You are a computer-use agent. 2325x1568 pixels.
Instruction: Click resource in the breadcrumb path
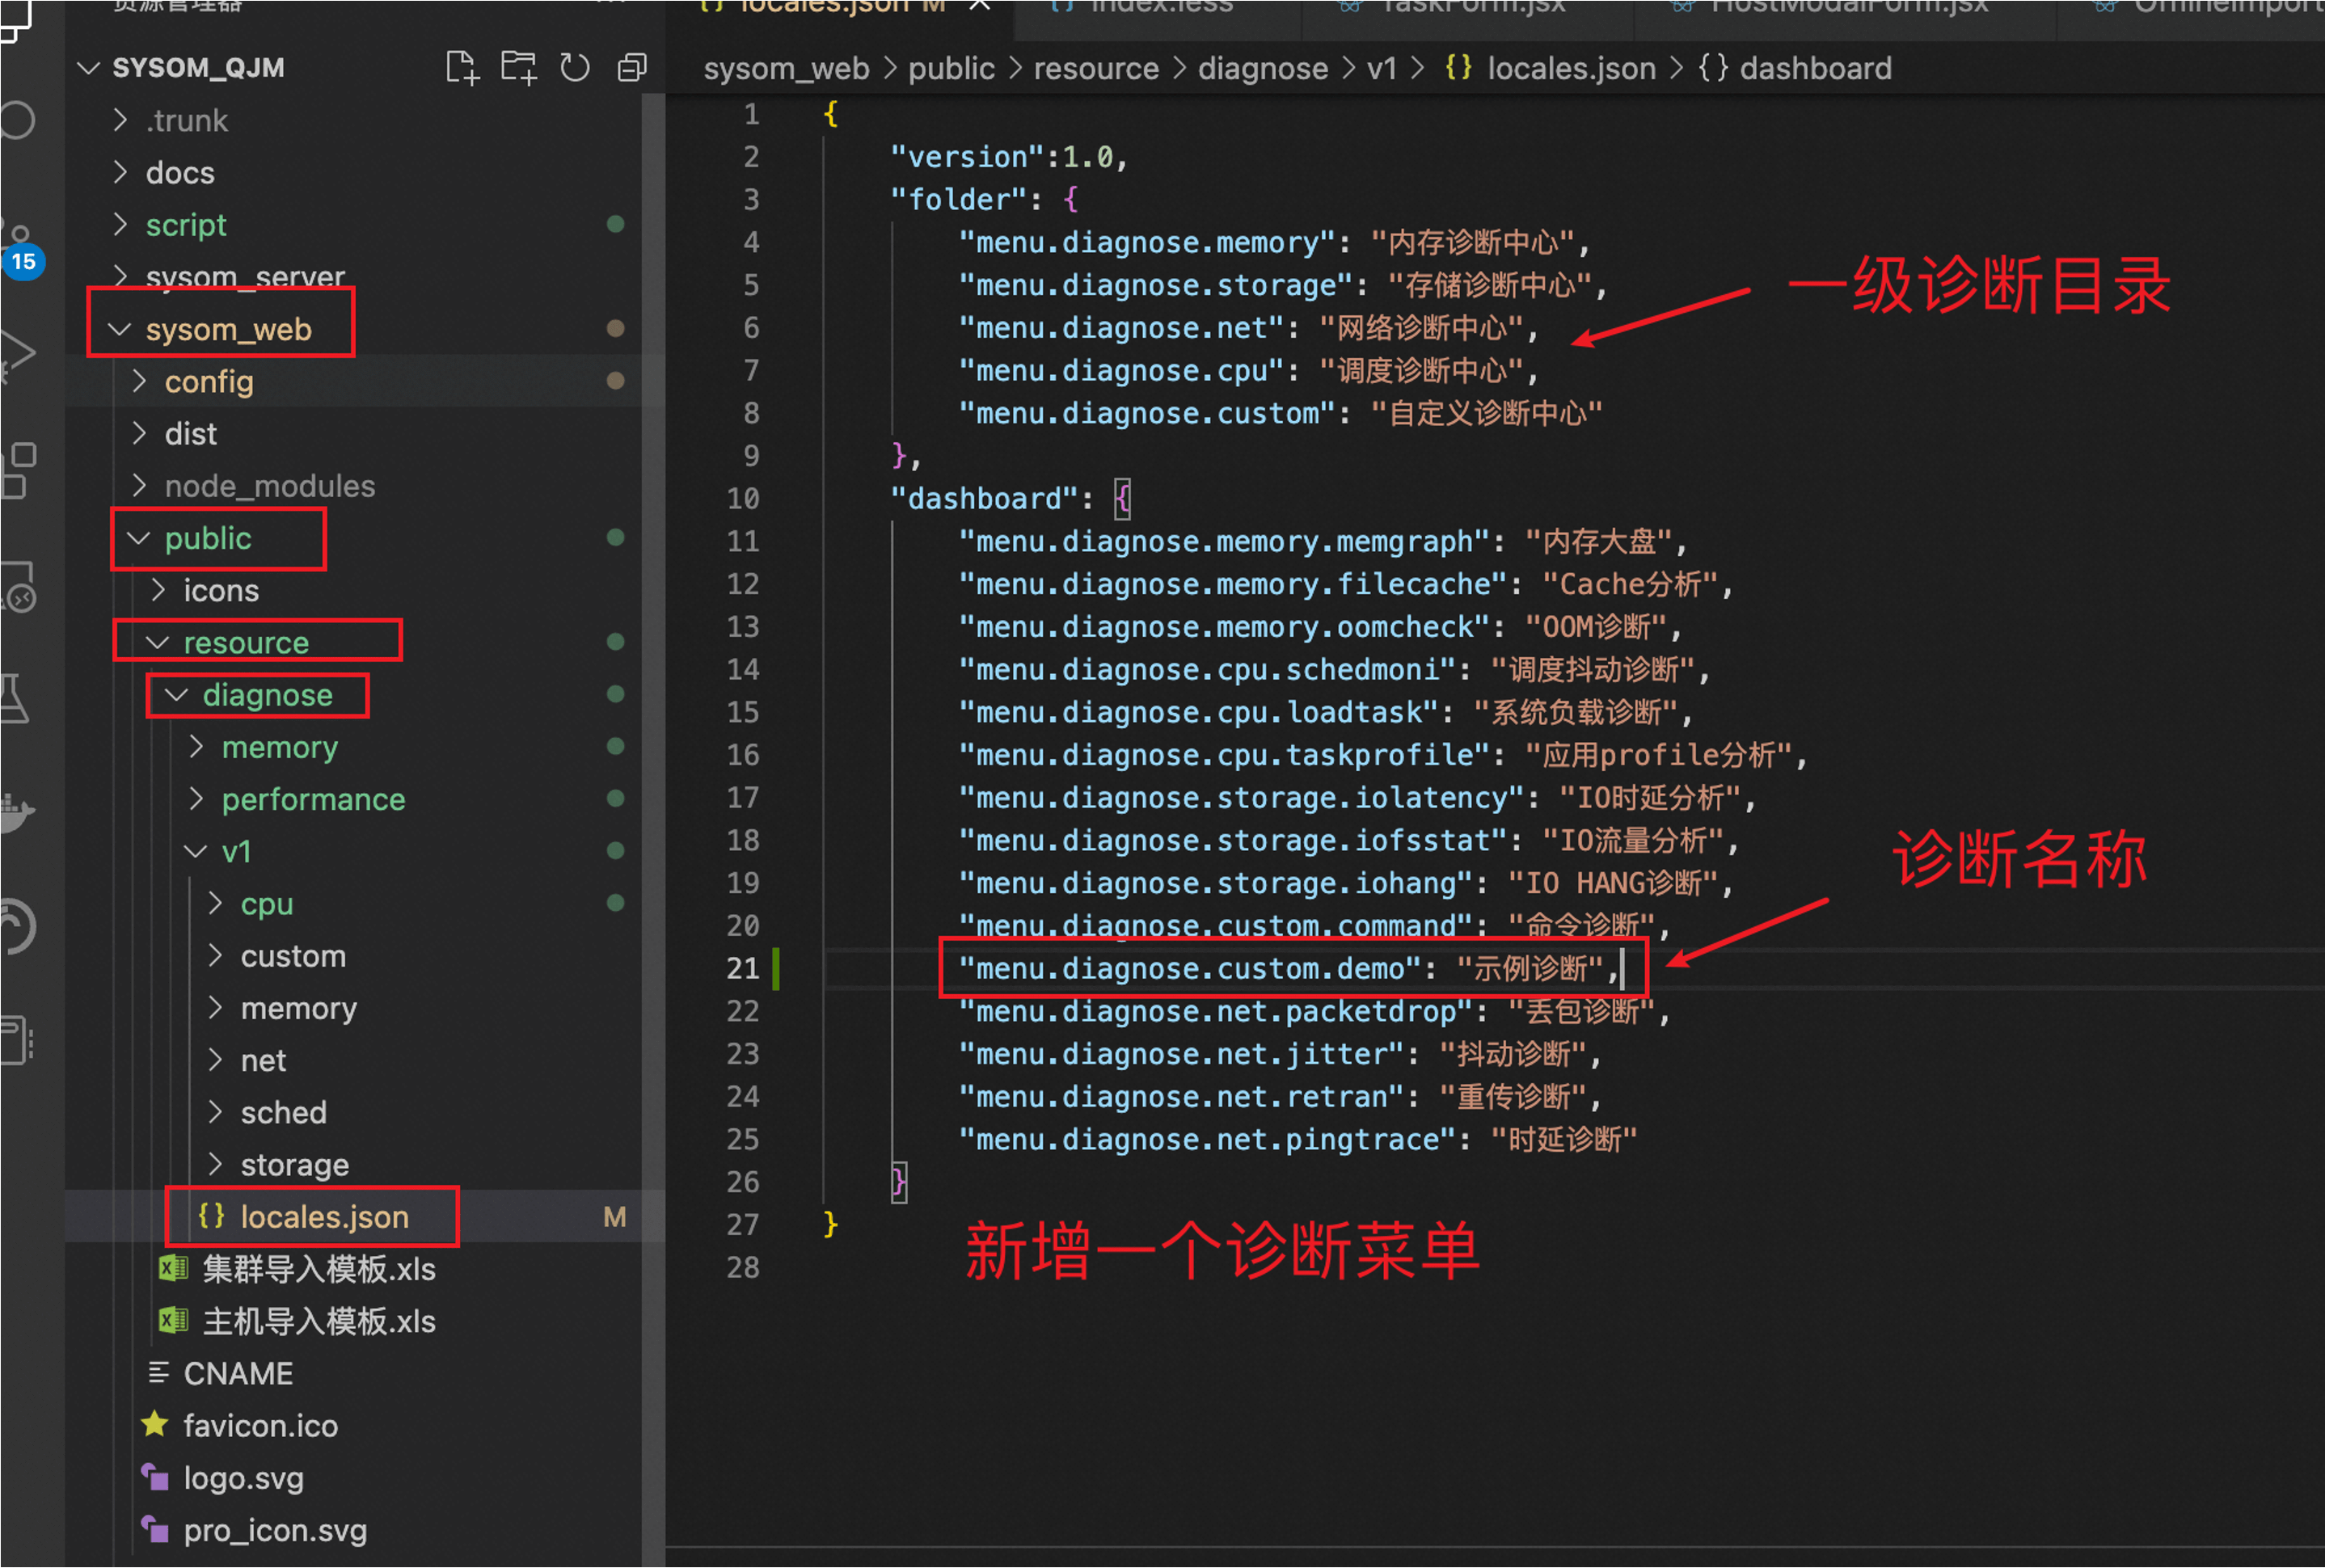[x=1096, y=69]
